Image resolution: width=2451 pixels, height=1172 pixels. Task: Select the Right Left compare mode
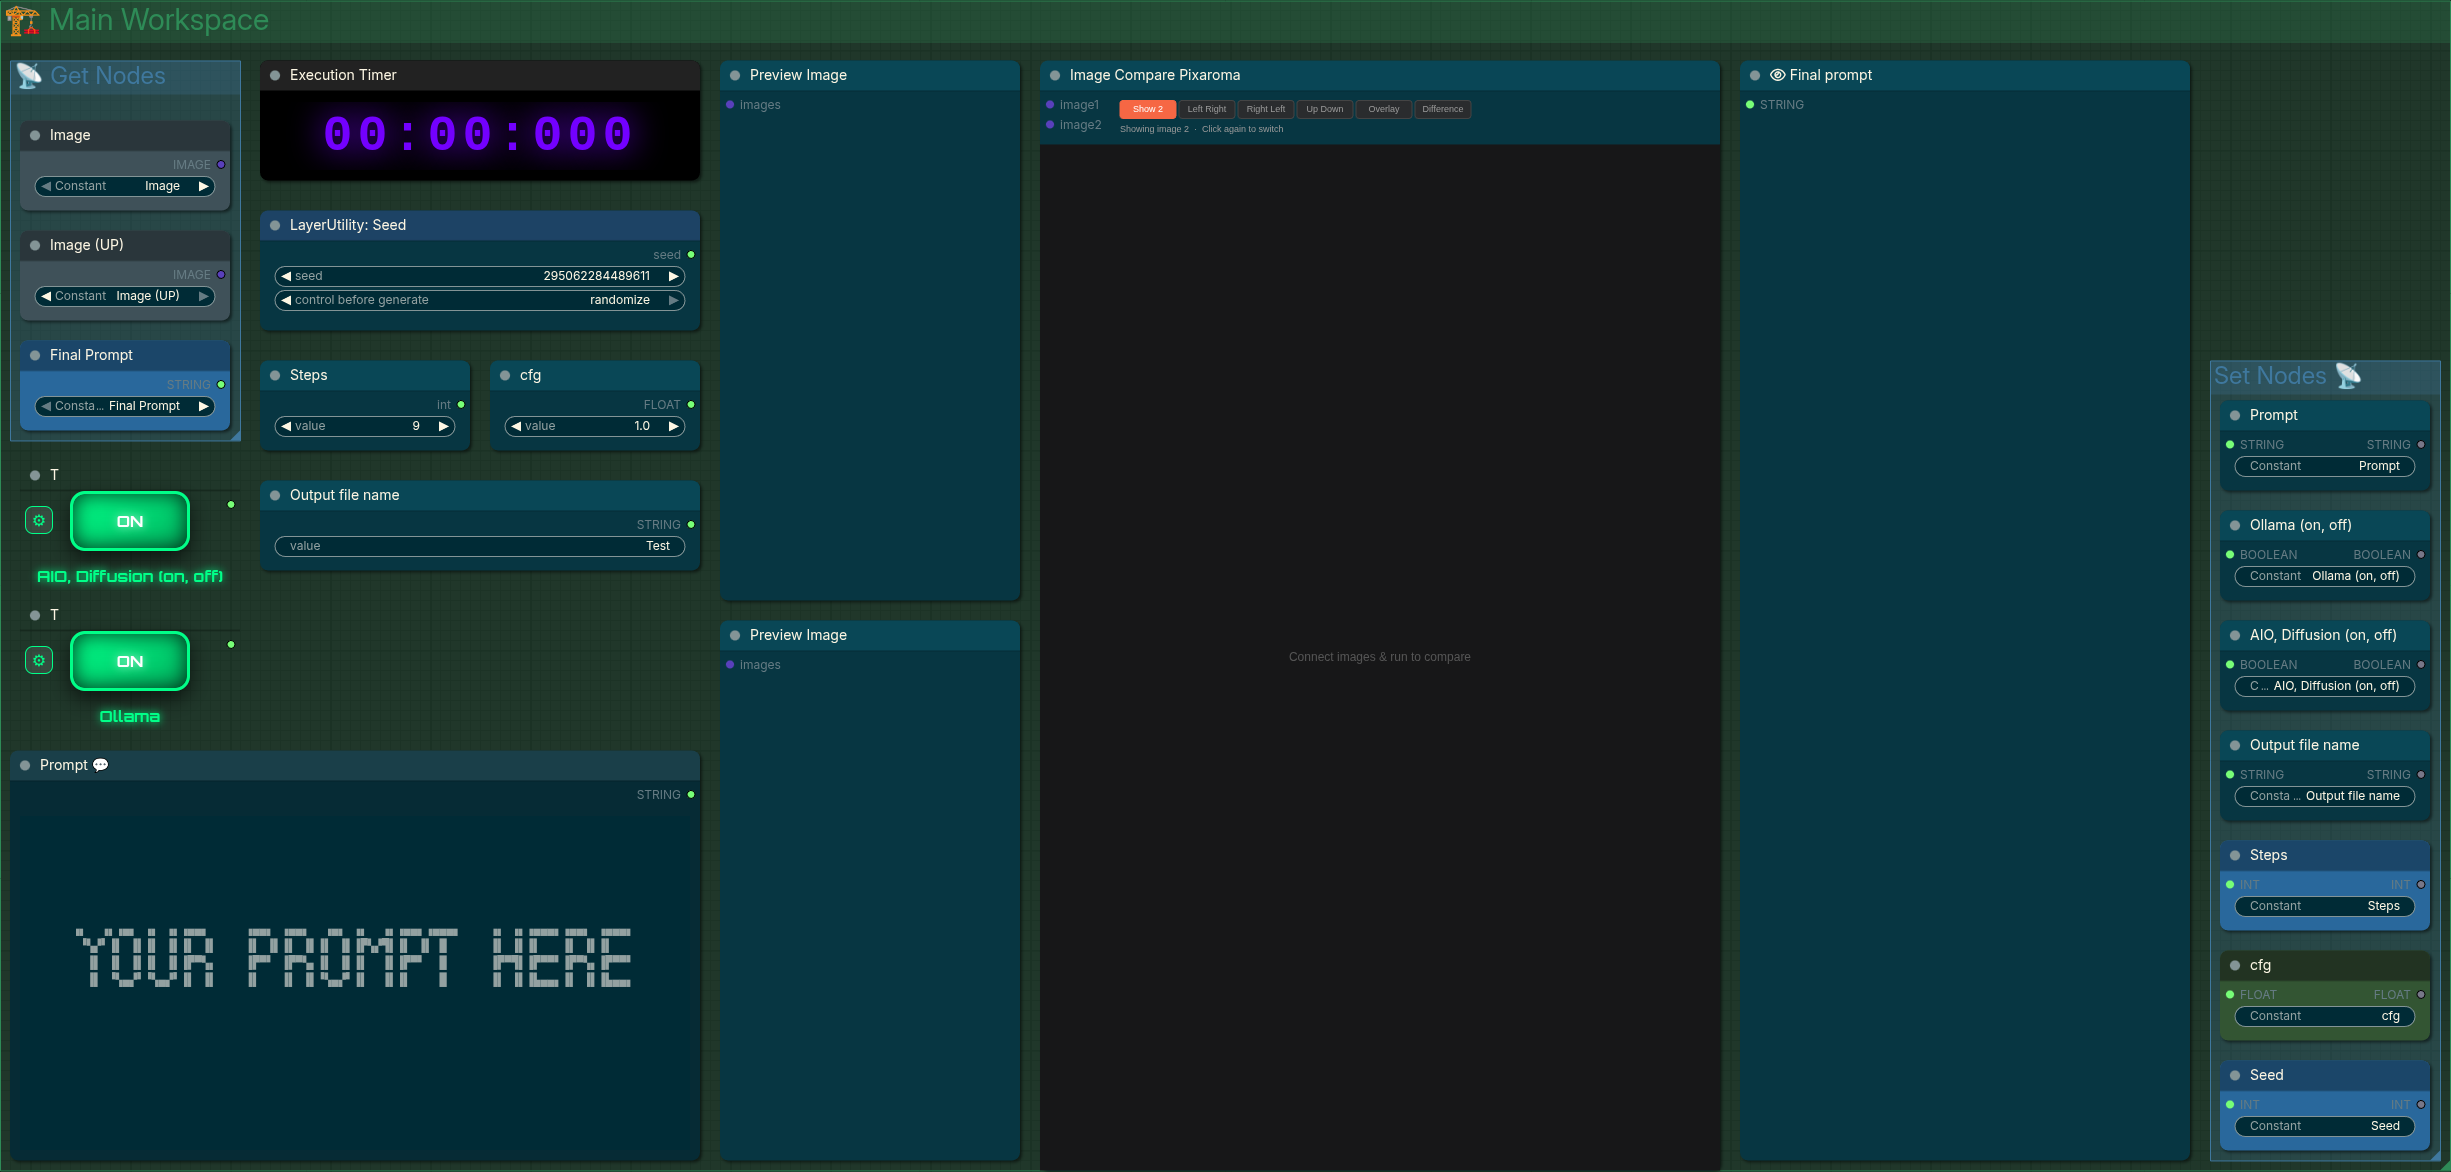[1265, 109]
